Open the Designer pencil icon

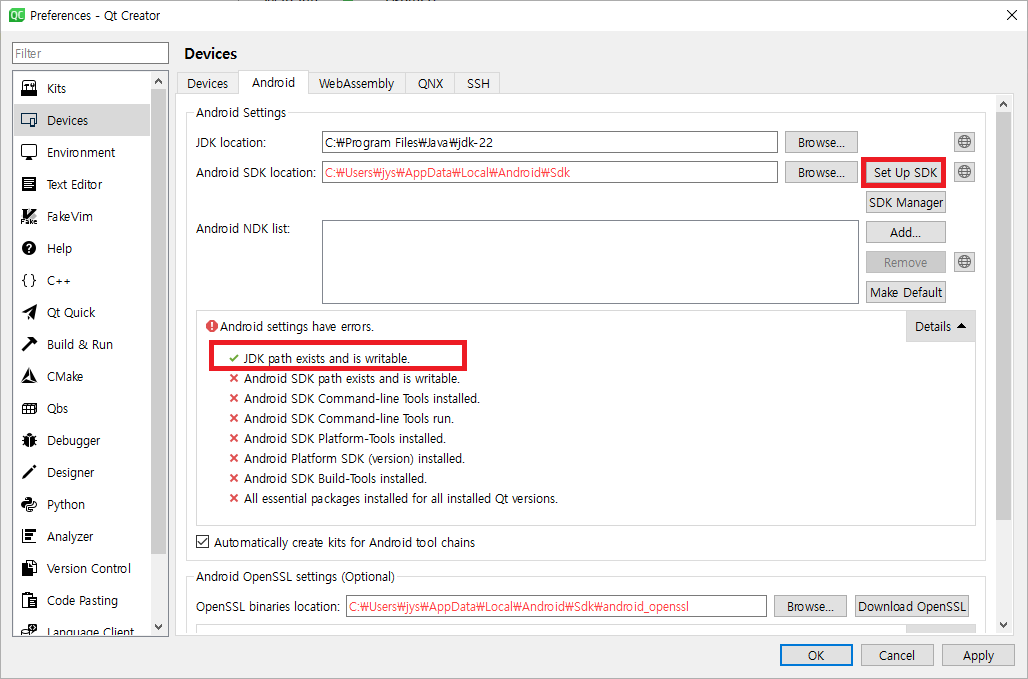pos(29,473)
